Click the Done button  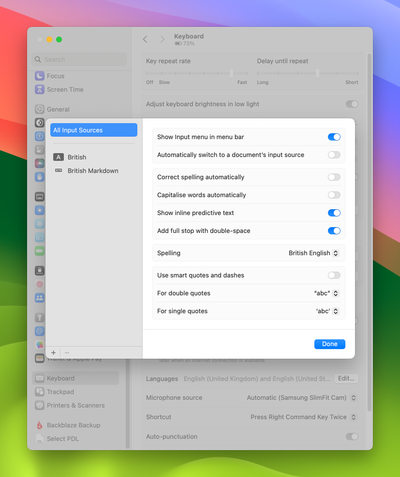330,344
